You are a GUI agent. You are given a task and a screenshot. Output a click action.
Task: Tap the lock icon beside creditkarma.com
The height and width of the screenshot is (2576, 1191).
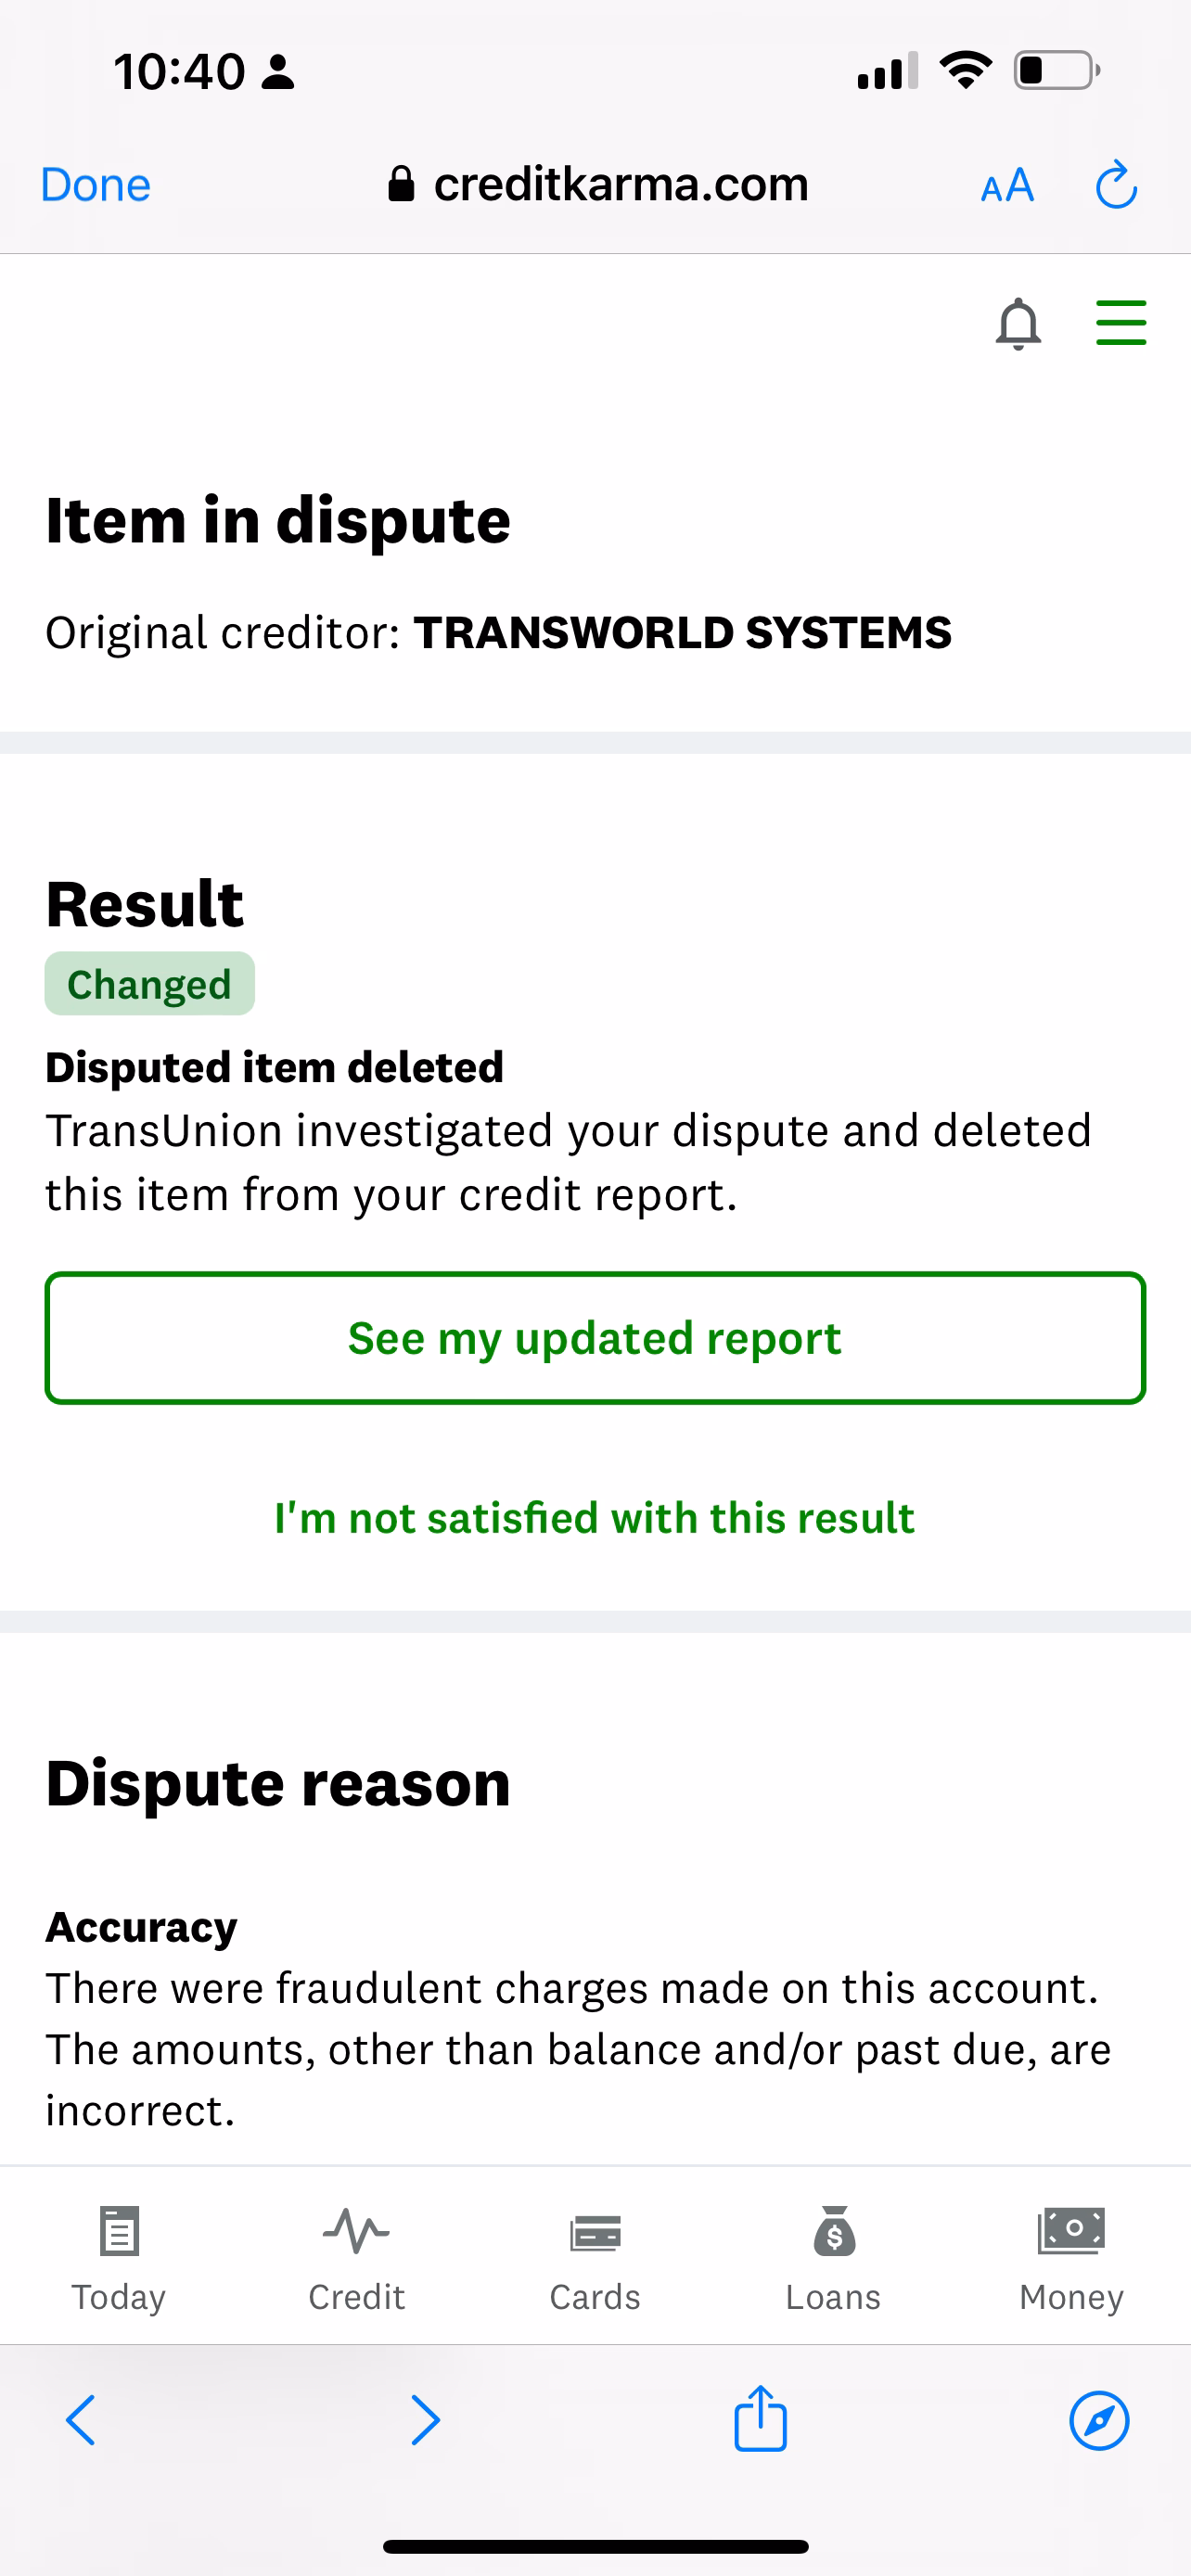click(401, 184)
